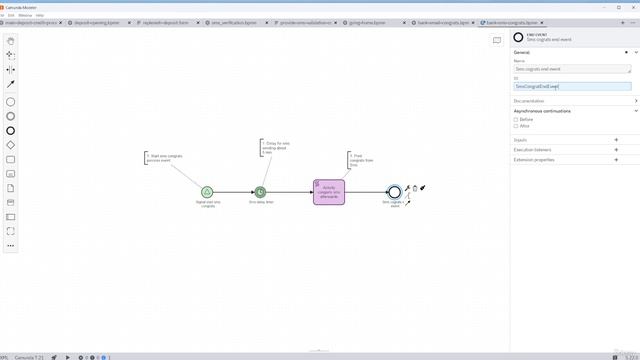Click the deploy rocket icon in status bar
This screenshot has height=360, width=640.
point(54,357)
